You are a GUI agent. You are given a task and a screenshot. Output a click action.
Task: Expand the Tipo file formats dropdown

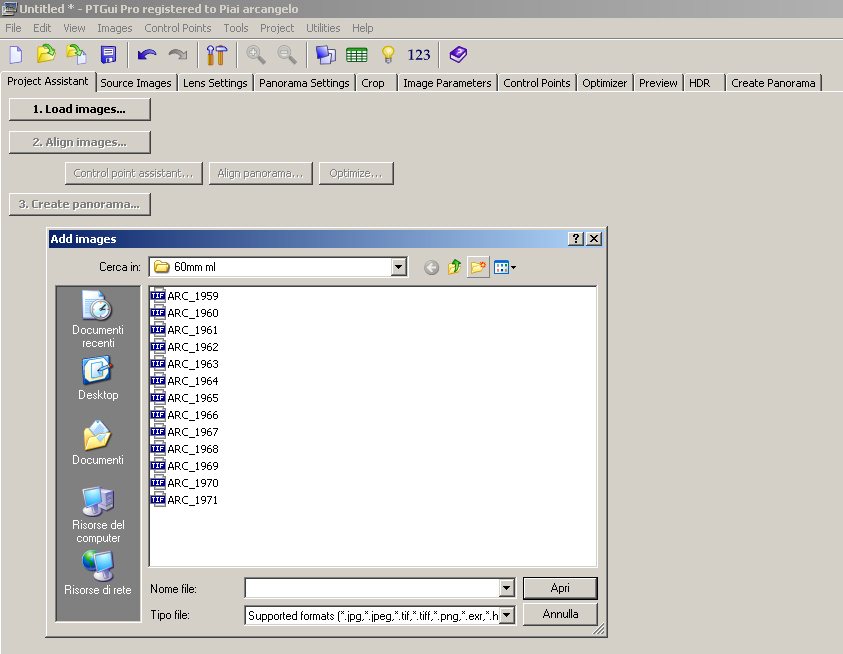(506, 615)
